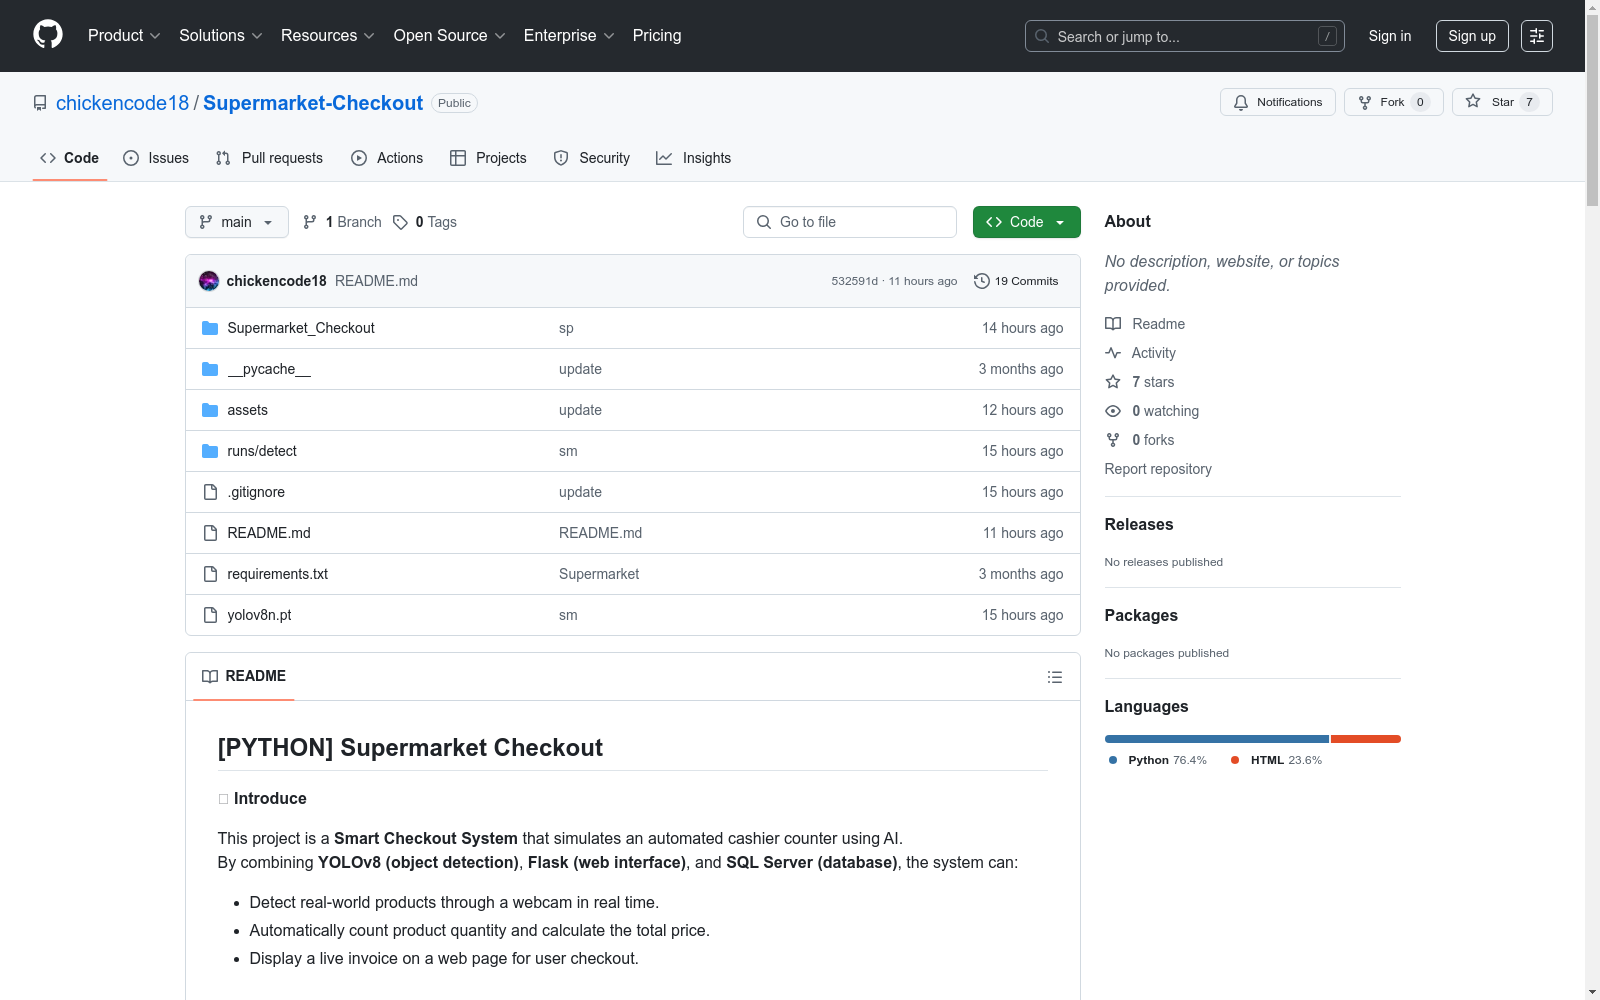Select the README tab heading

(x=244, y=676)
